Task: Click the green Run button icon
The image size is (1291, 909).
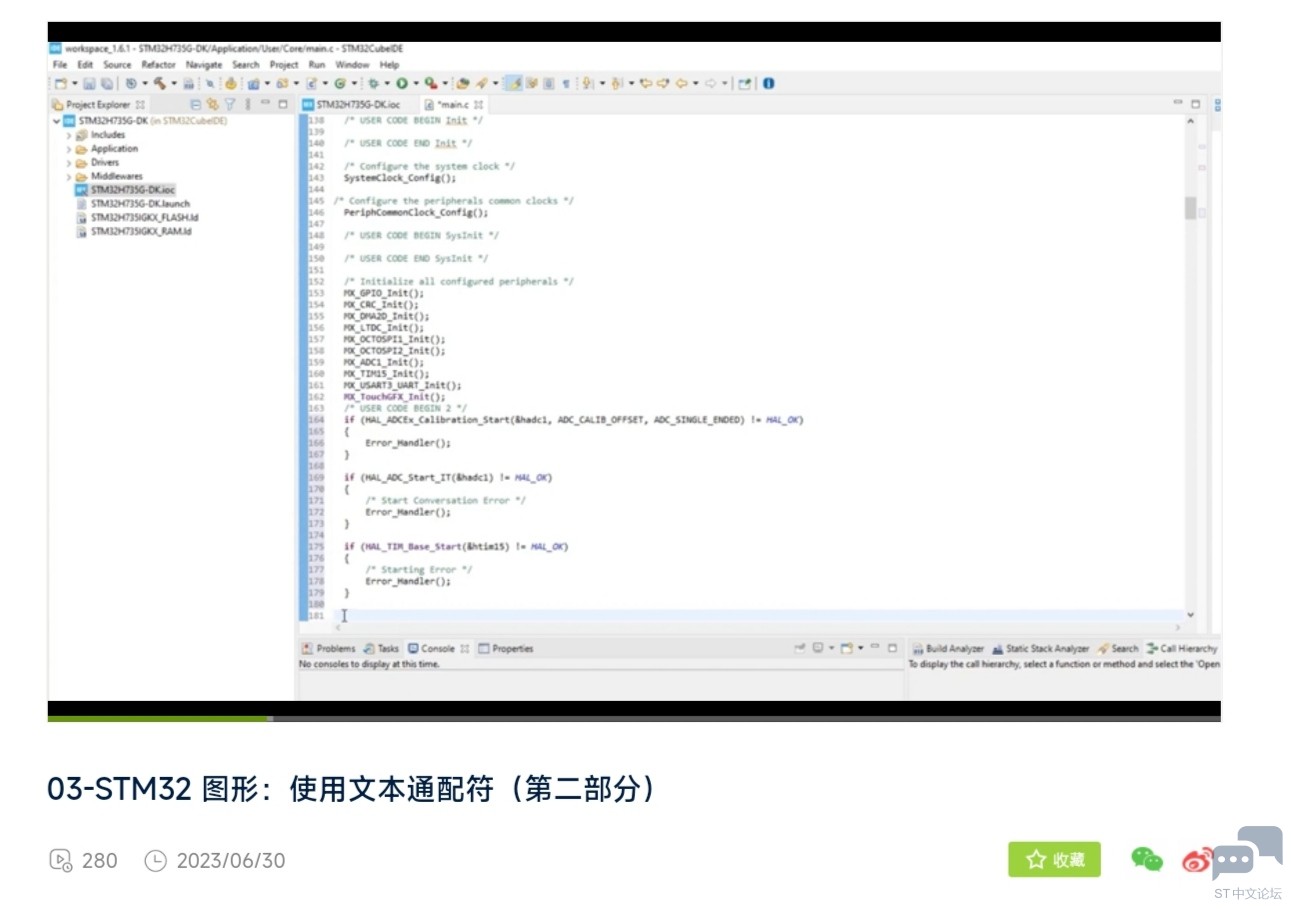Action: tap(402, 84)
